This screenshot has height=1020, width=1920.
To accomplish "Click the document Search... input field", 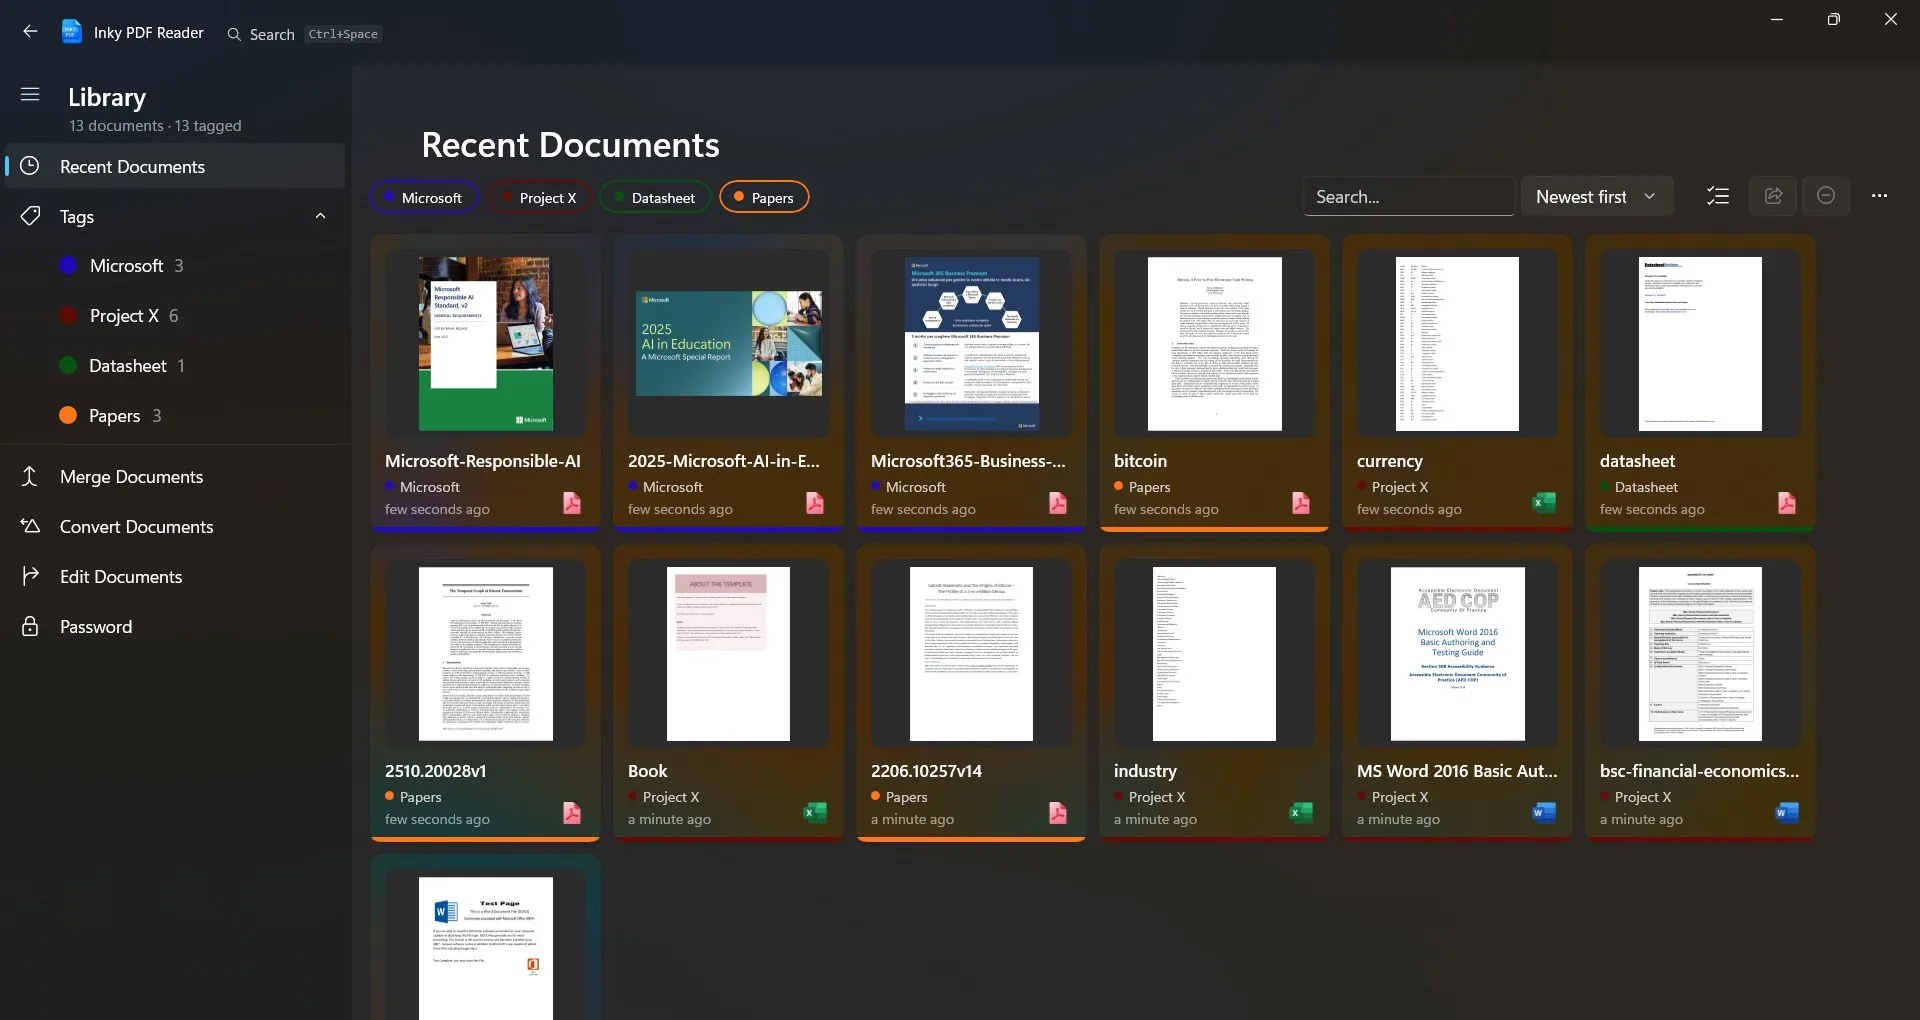I will [x=1409, y=197].
